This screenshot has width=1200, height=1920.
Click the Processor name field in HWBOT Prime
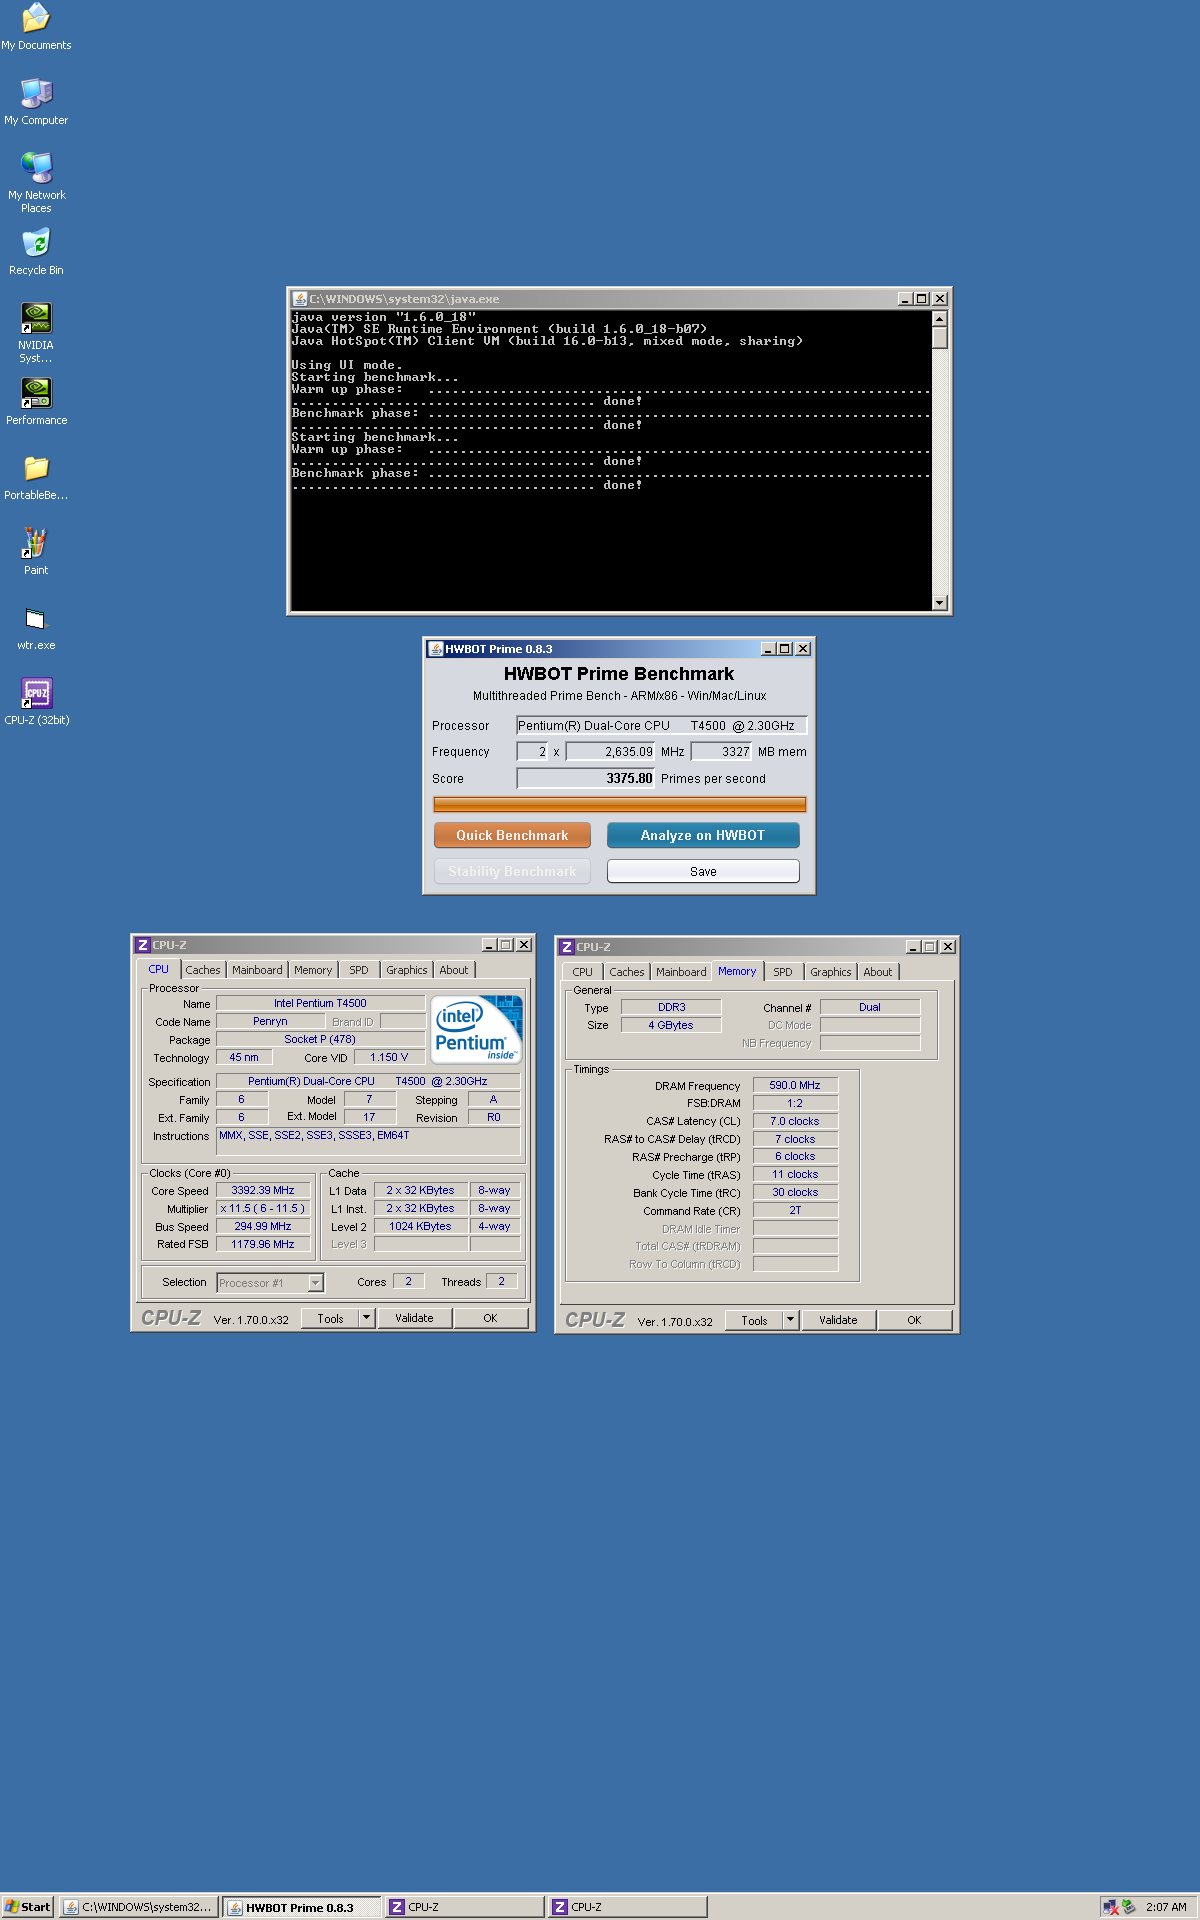(661, 726)
